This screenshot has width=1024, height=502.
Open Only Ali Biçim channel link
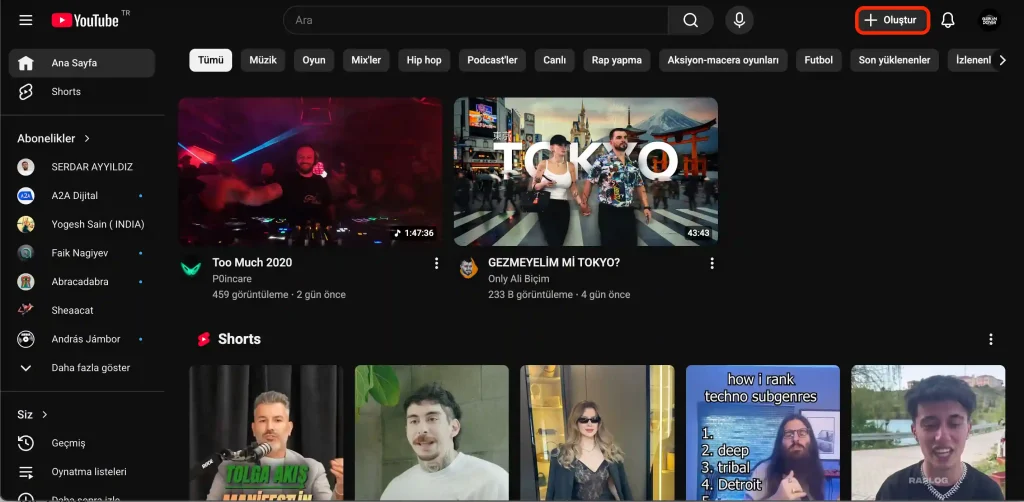[x=519, y=279]
